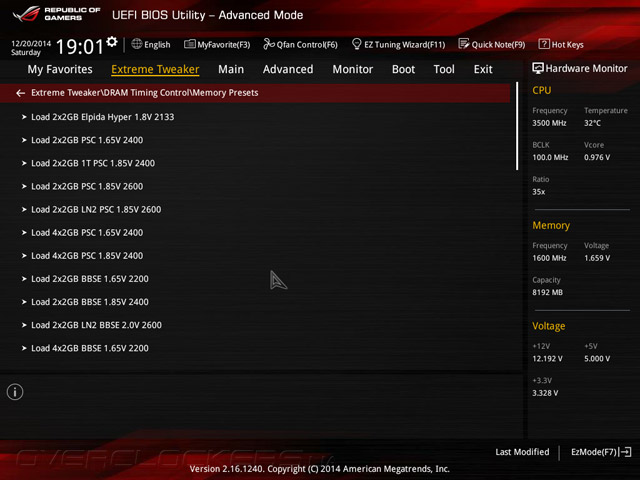Switch to the Main tab
Viewport: 640px width, 480px height.
pyautogui.click(x=231, y=69)
